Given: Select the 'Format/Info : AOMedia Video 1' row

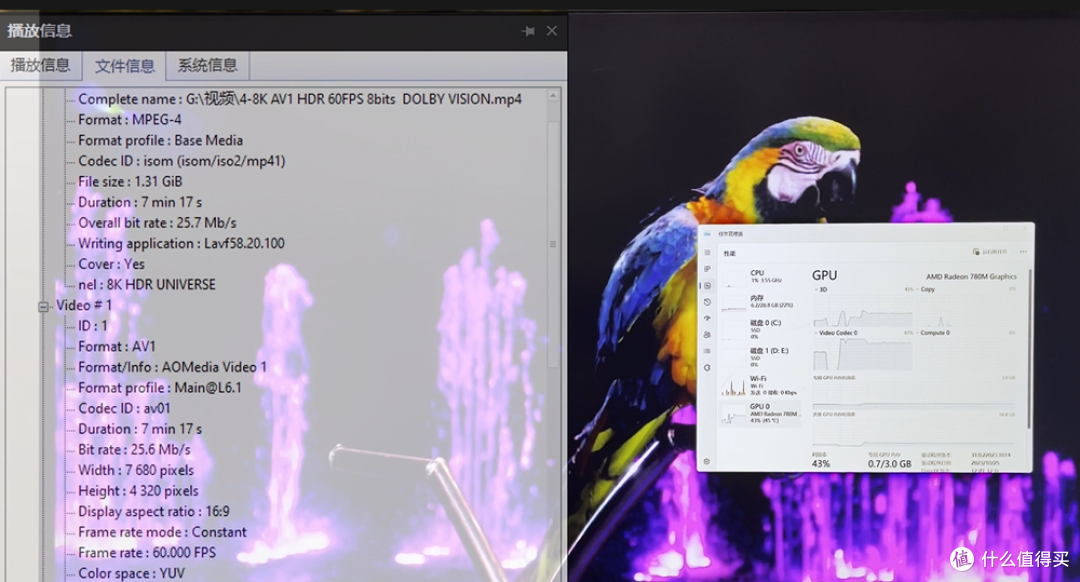Looking at the screenshot, I should (172, 367).
